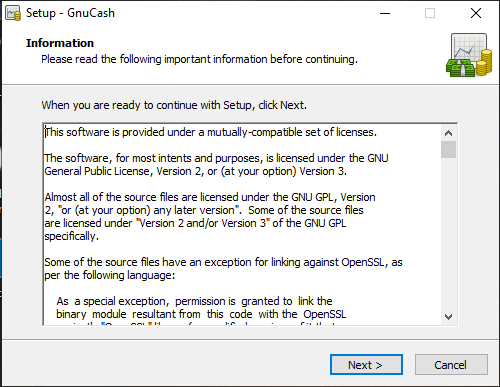
Task: Click the 'General Public License, Version 2' line
Action: click(x=196, y=171)
